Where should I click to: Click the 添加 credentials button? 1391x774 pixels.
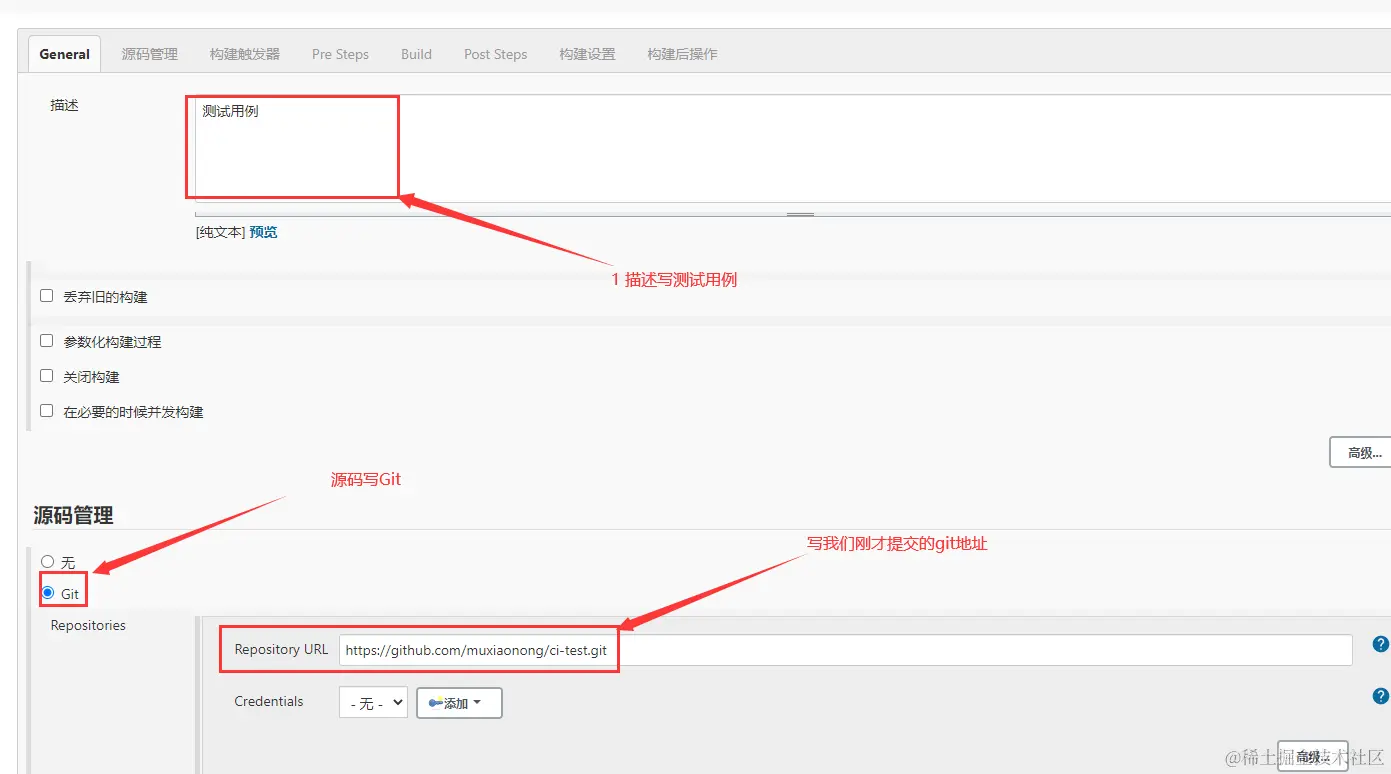459,703
